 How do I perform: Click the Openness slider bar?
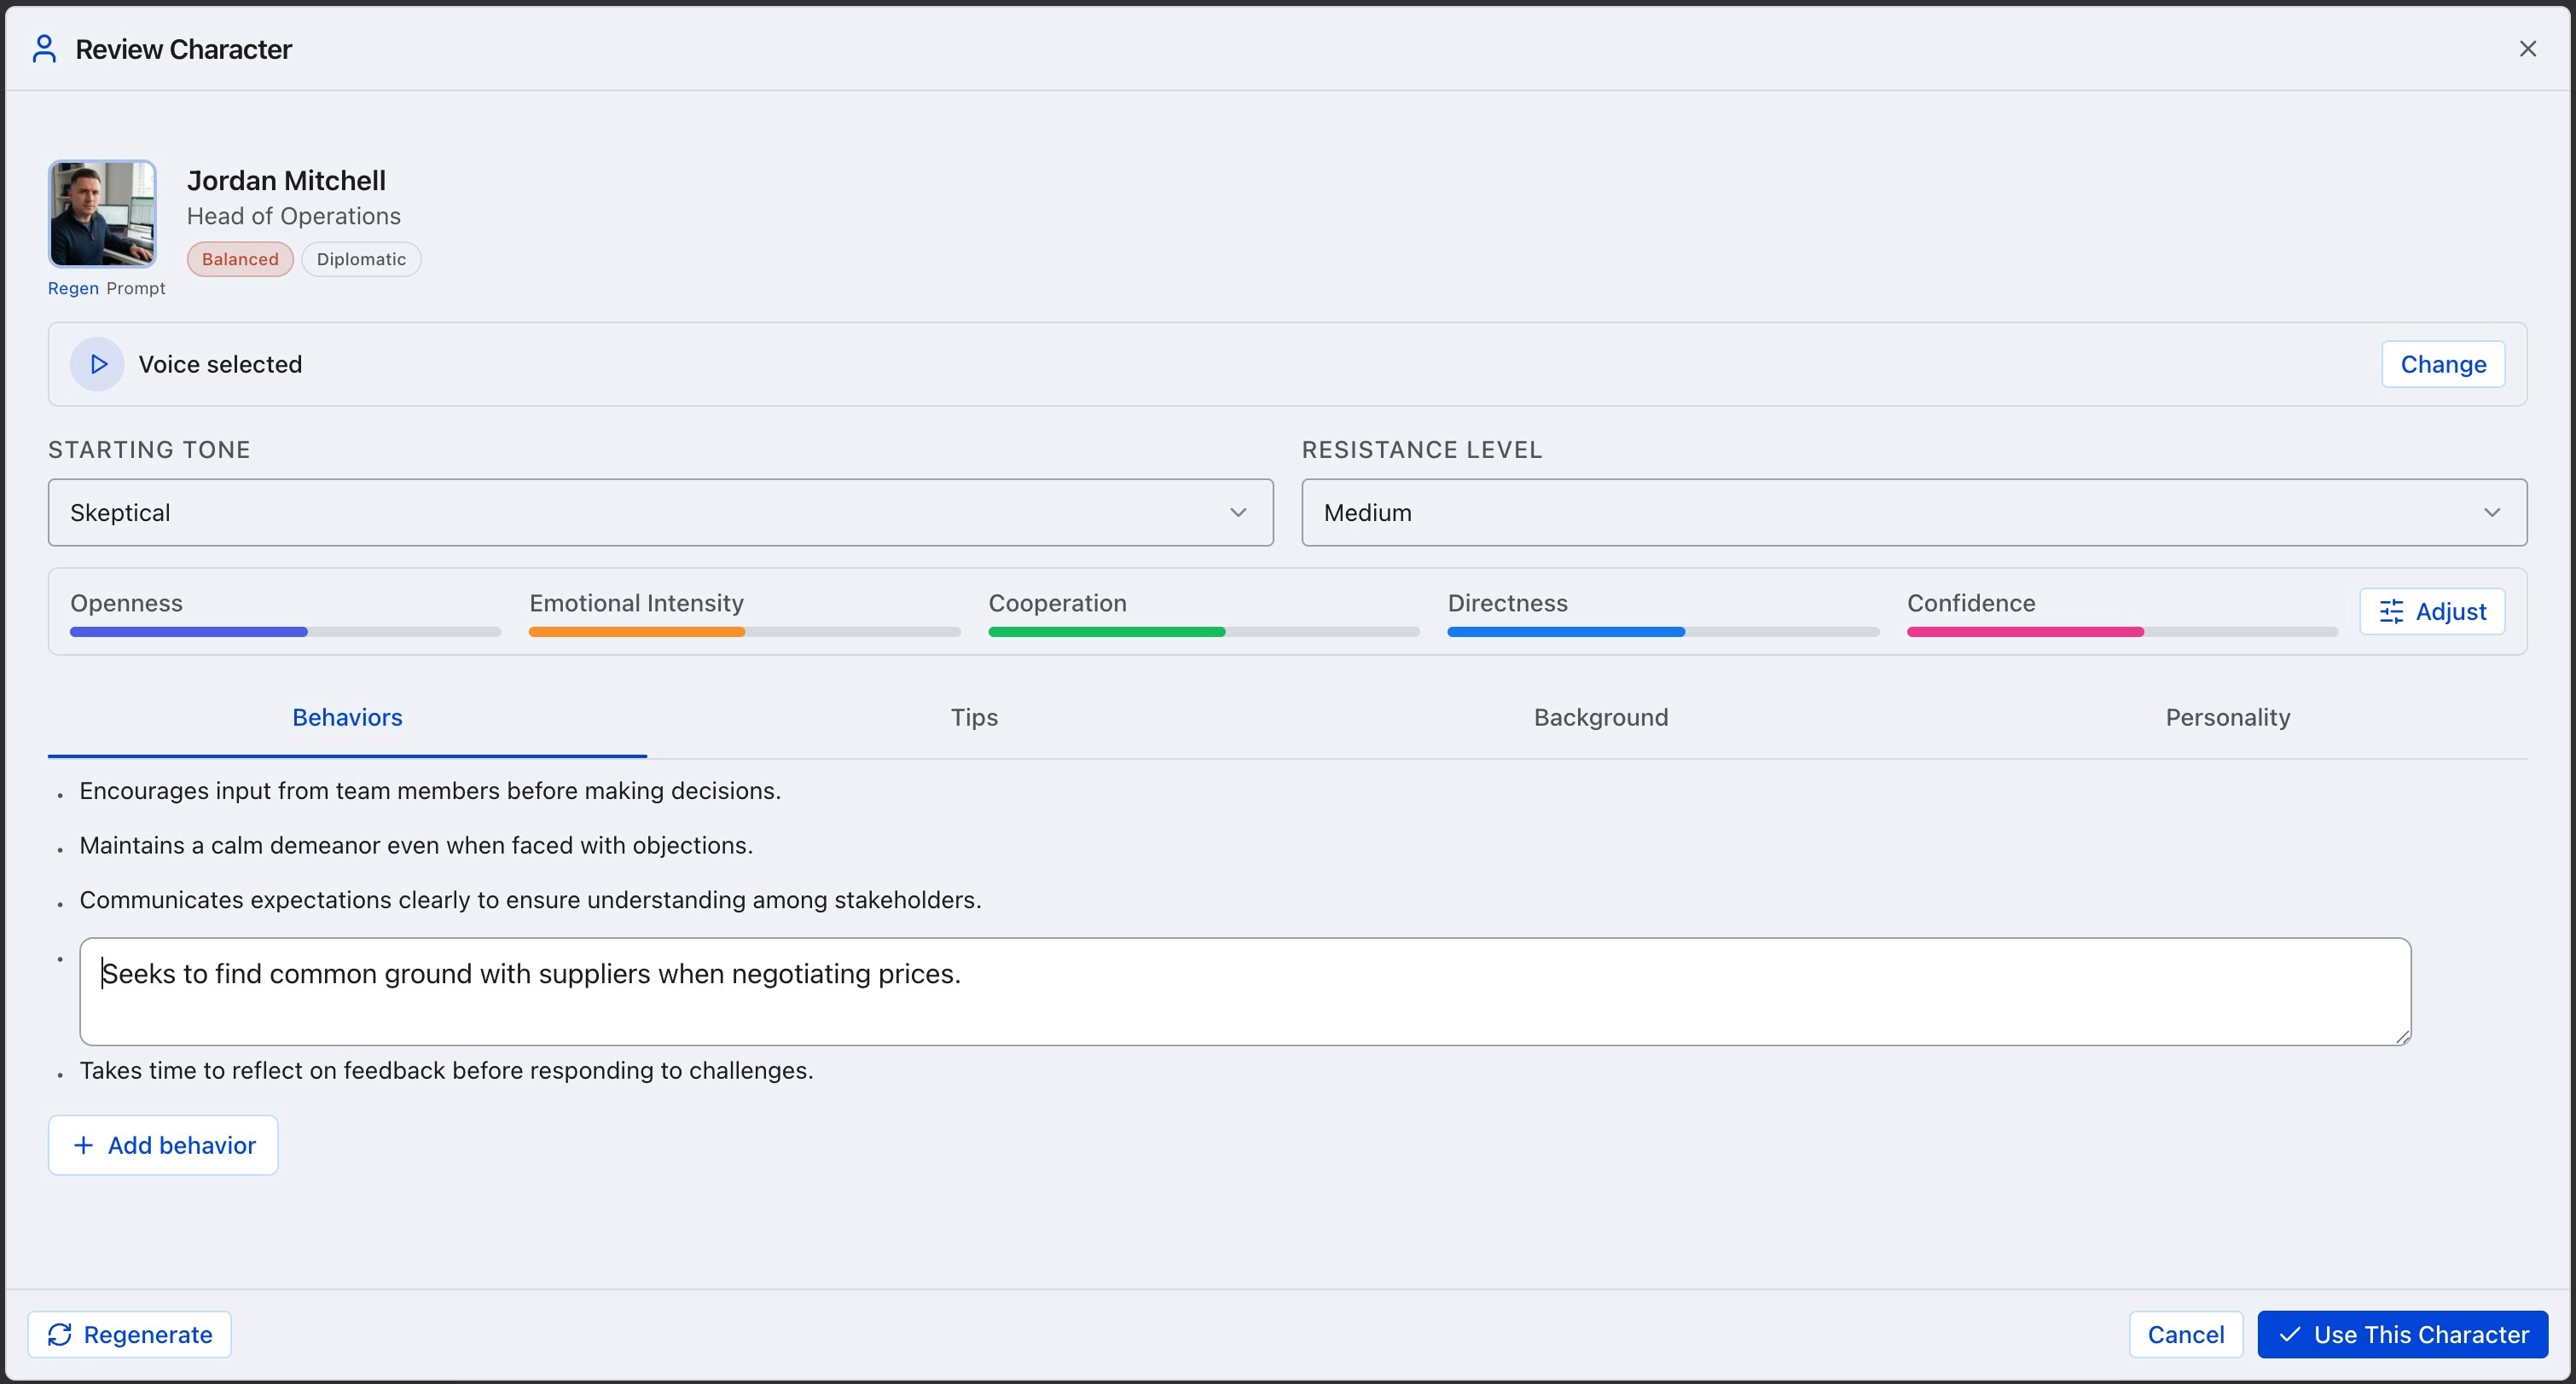tap(285, 632)
